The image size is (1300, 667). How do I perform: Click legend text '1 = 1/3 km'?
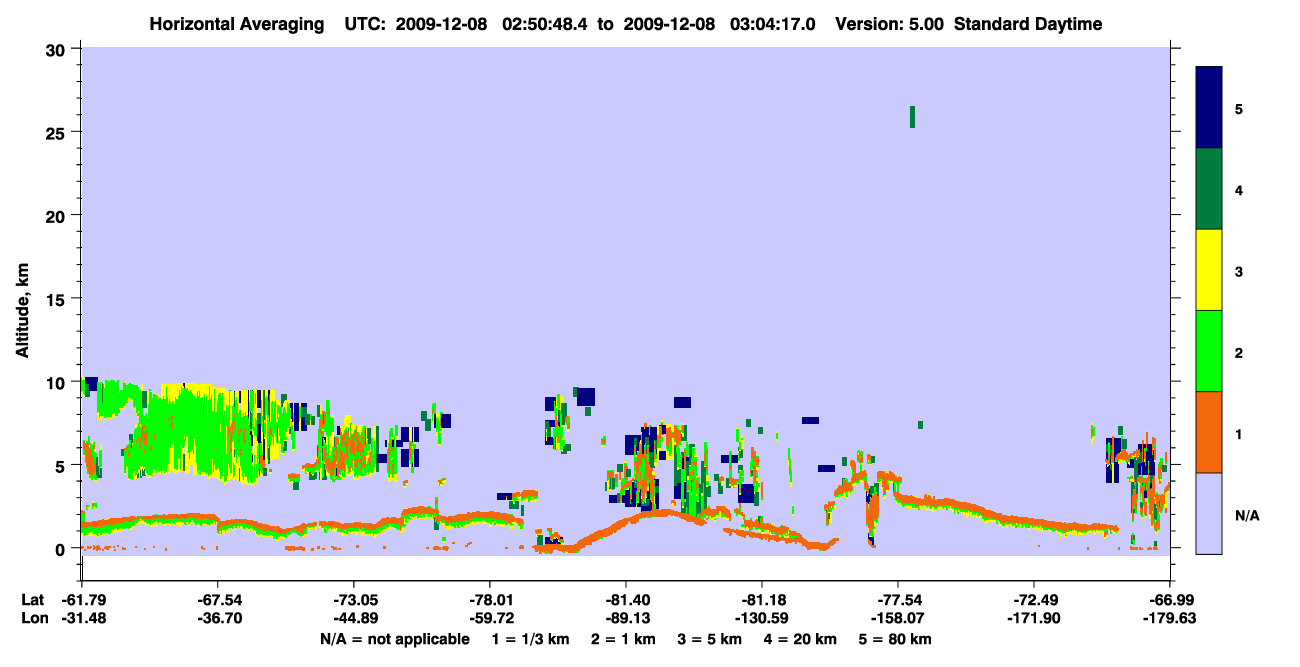533,639
